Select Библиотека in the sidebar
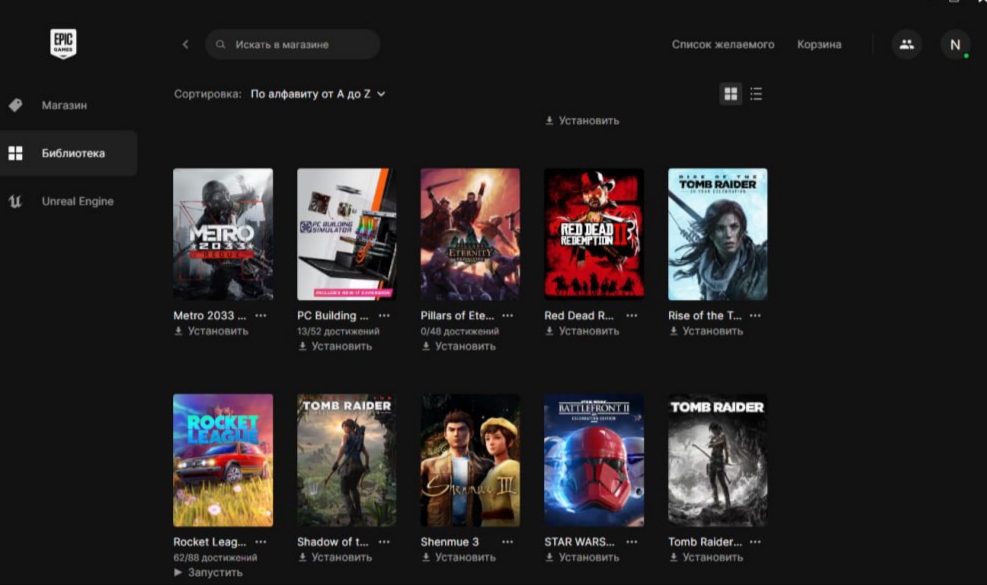Viewport: 987px width, 585px height. click(69, 153)
